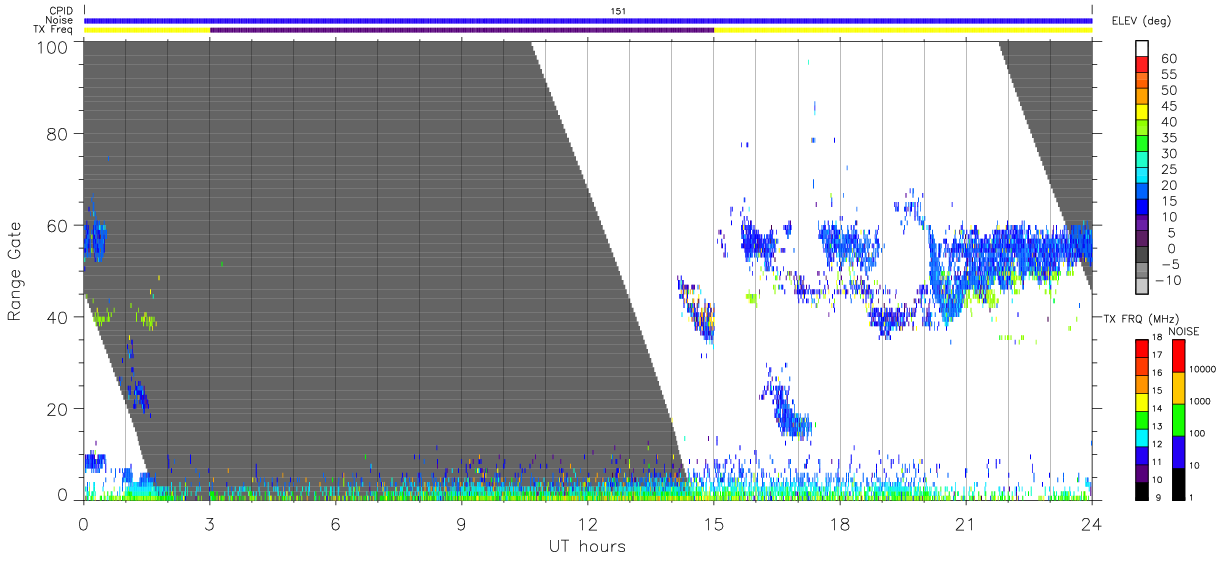Pick the yellow swatch in TX FRQ colorbar
Image resolution: width=1228 pixels, height=567 pixels.
click(1142, 401)
